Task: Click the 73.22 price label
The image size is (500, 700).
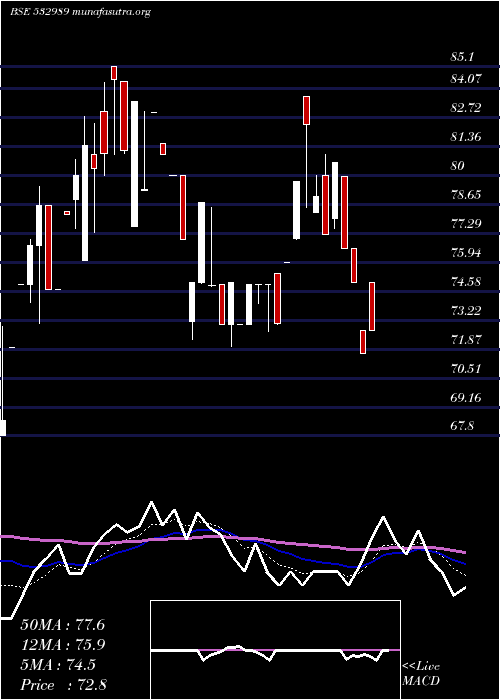Action: click(x=466, y=311)
